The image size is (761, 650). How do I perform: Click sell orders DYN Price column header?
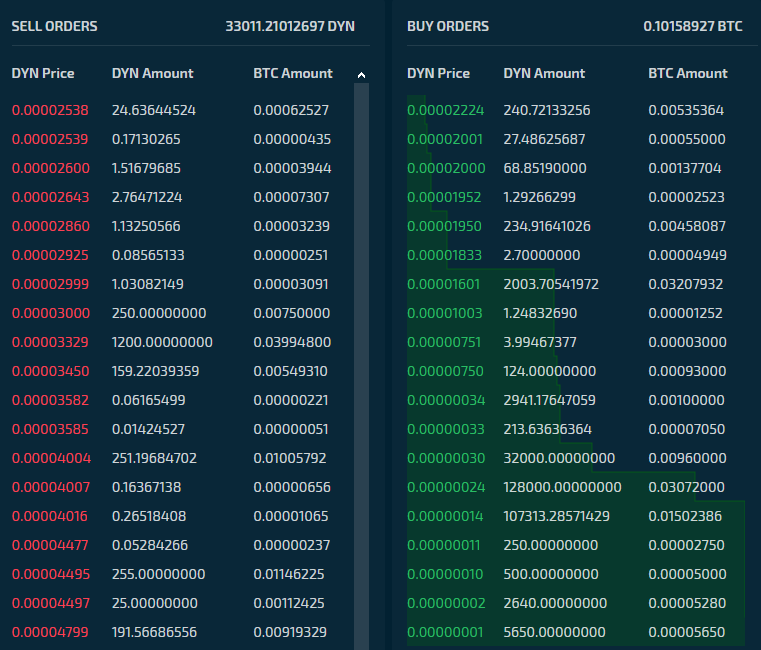pos(43,73)
